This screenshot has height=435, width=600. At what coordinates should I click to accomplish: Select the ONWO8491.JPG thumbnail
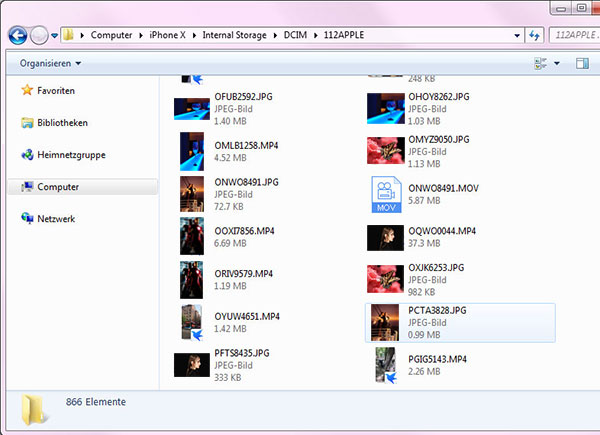point(192,194)
